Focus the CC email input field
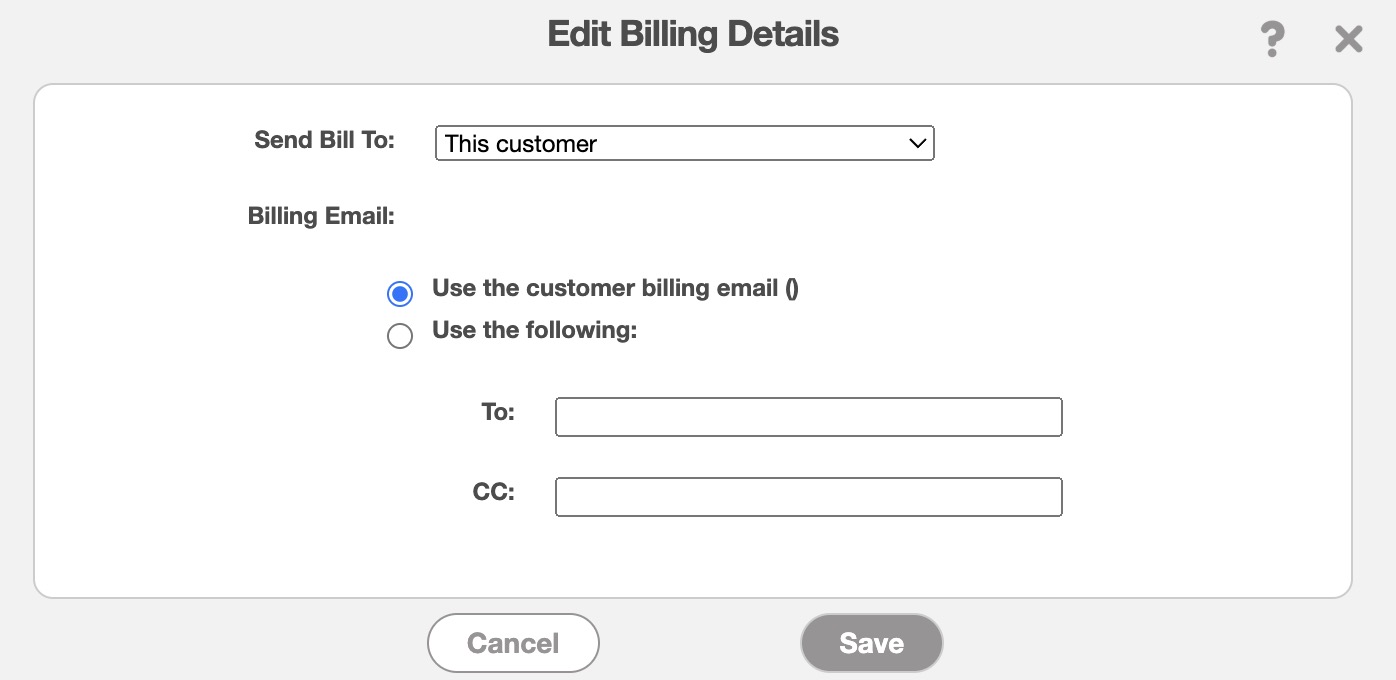This screenshot has height=680, width=1396. pos(808,497)
